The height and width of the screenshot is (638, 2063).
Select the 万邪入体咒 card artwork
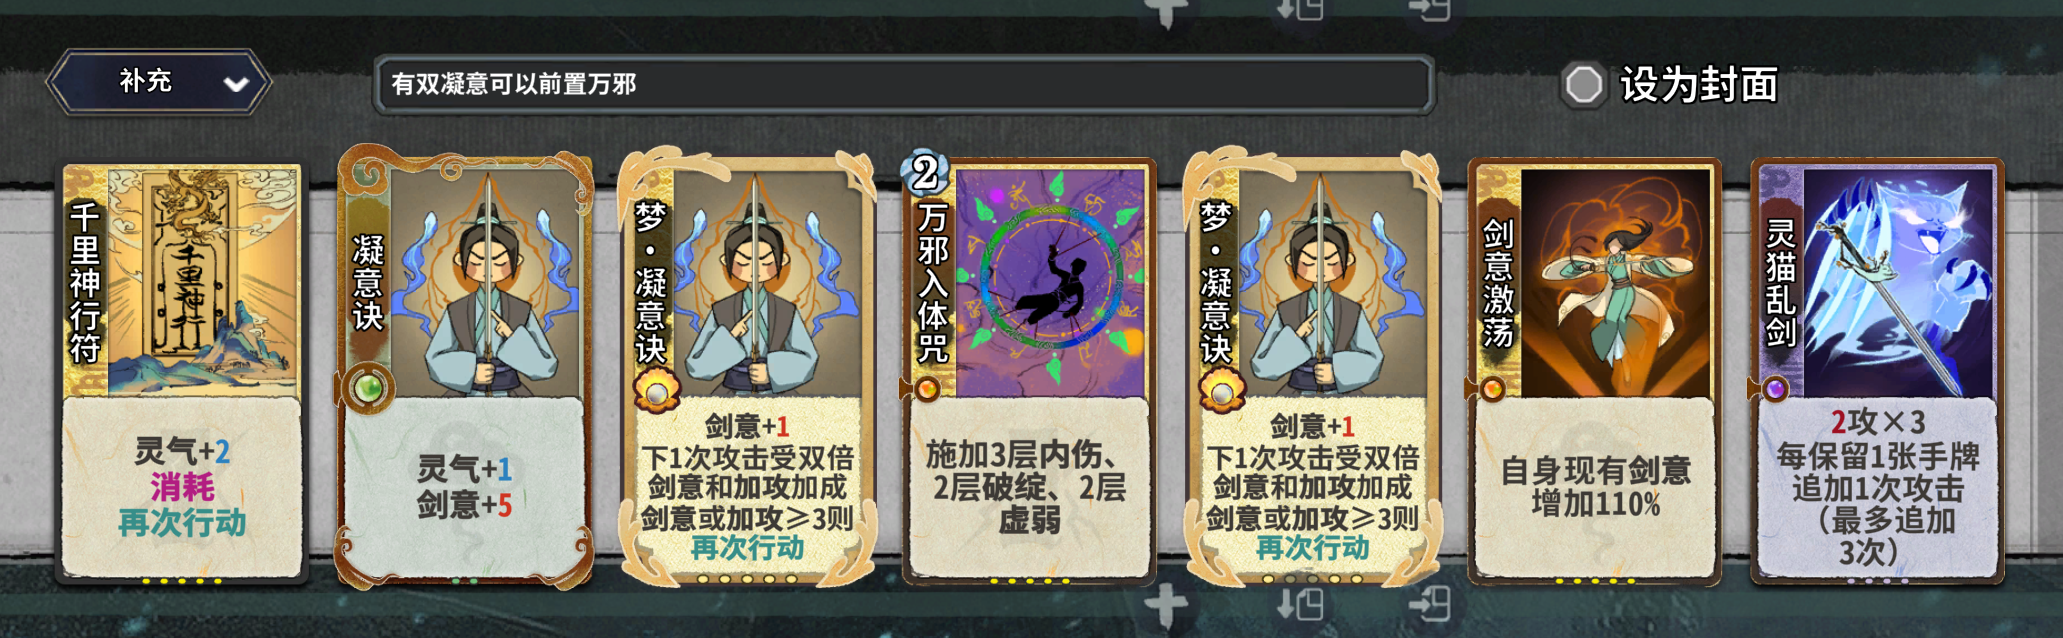pos(1050,282)
